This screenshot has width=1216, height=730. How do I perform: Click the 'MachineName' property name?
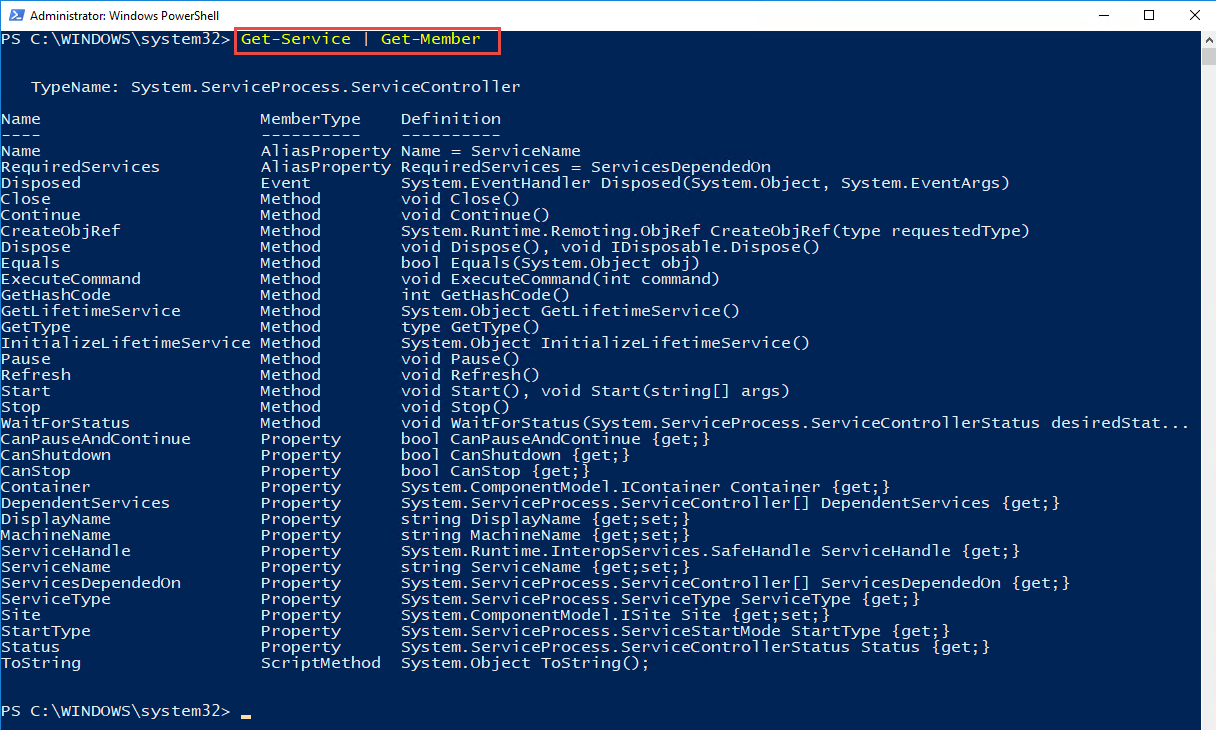tap(56, 535)
